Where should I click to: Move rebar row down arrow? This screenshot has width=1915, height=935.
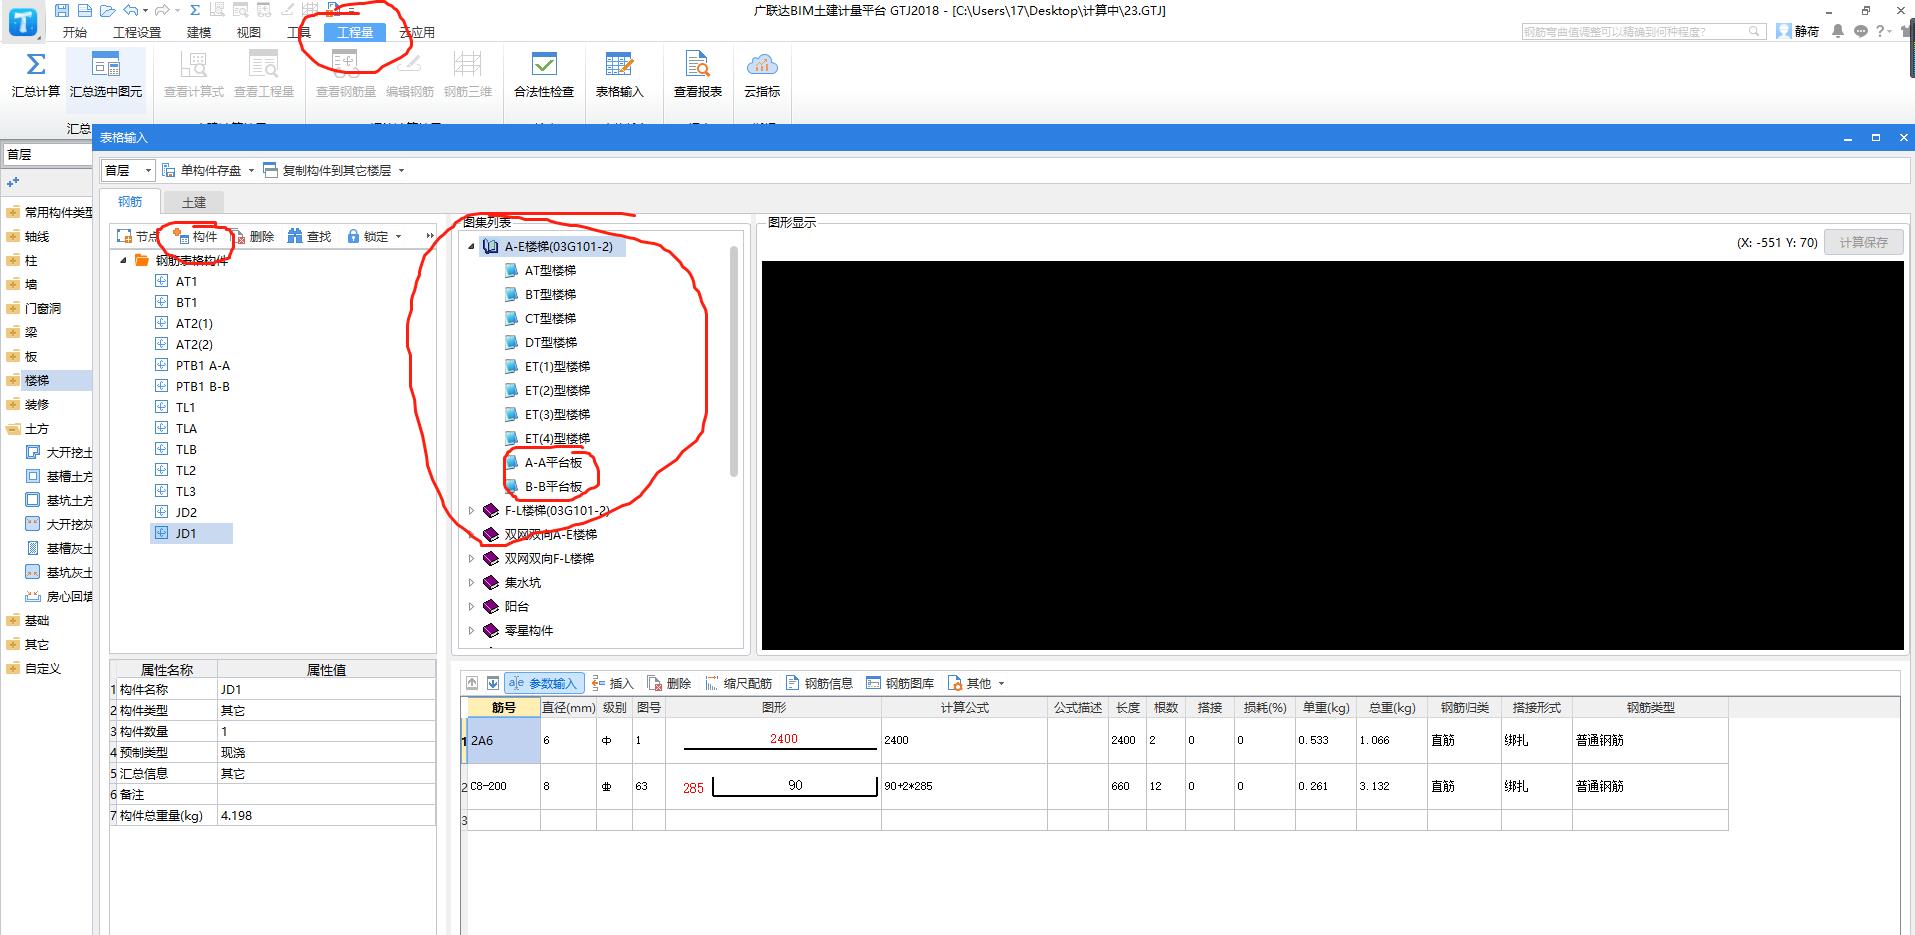493,683
